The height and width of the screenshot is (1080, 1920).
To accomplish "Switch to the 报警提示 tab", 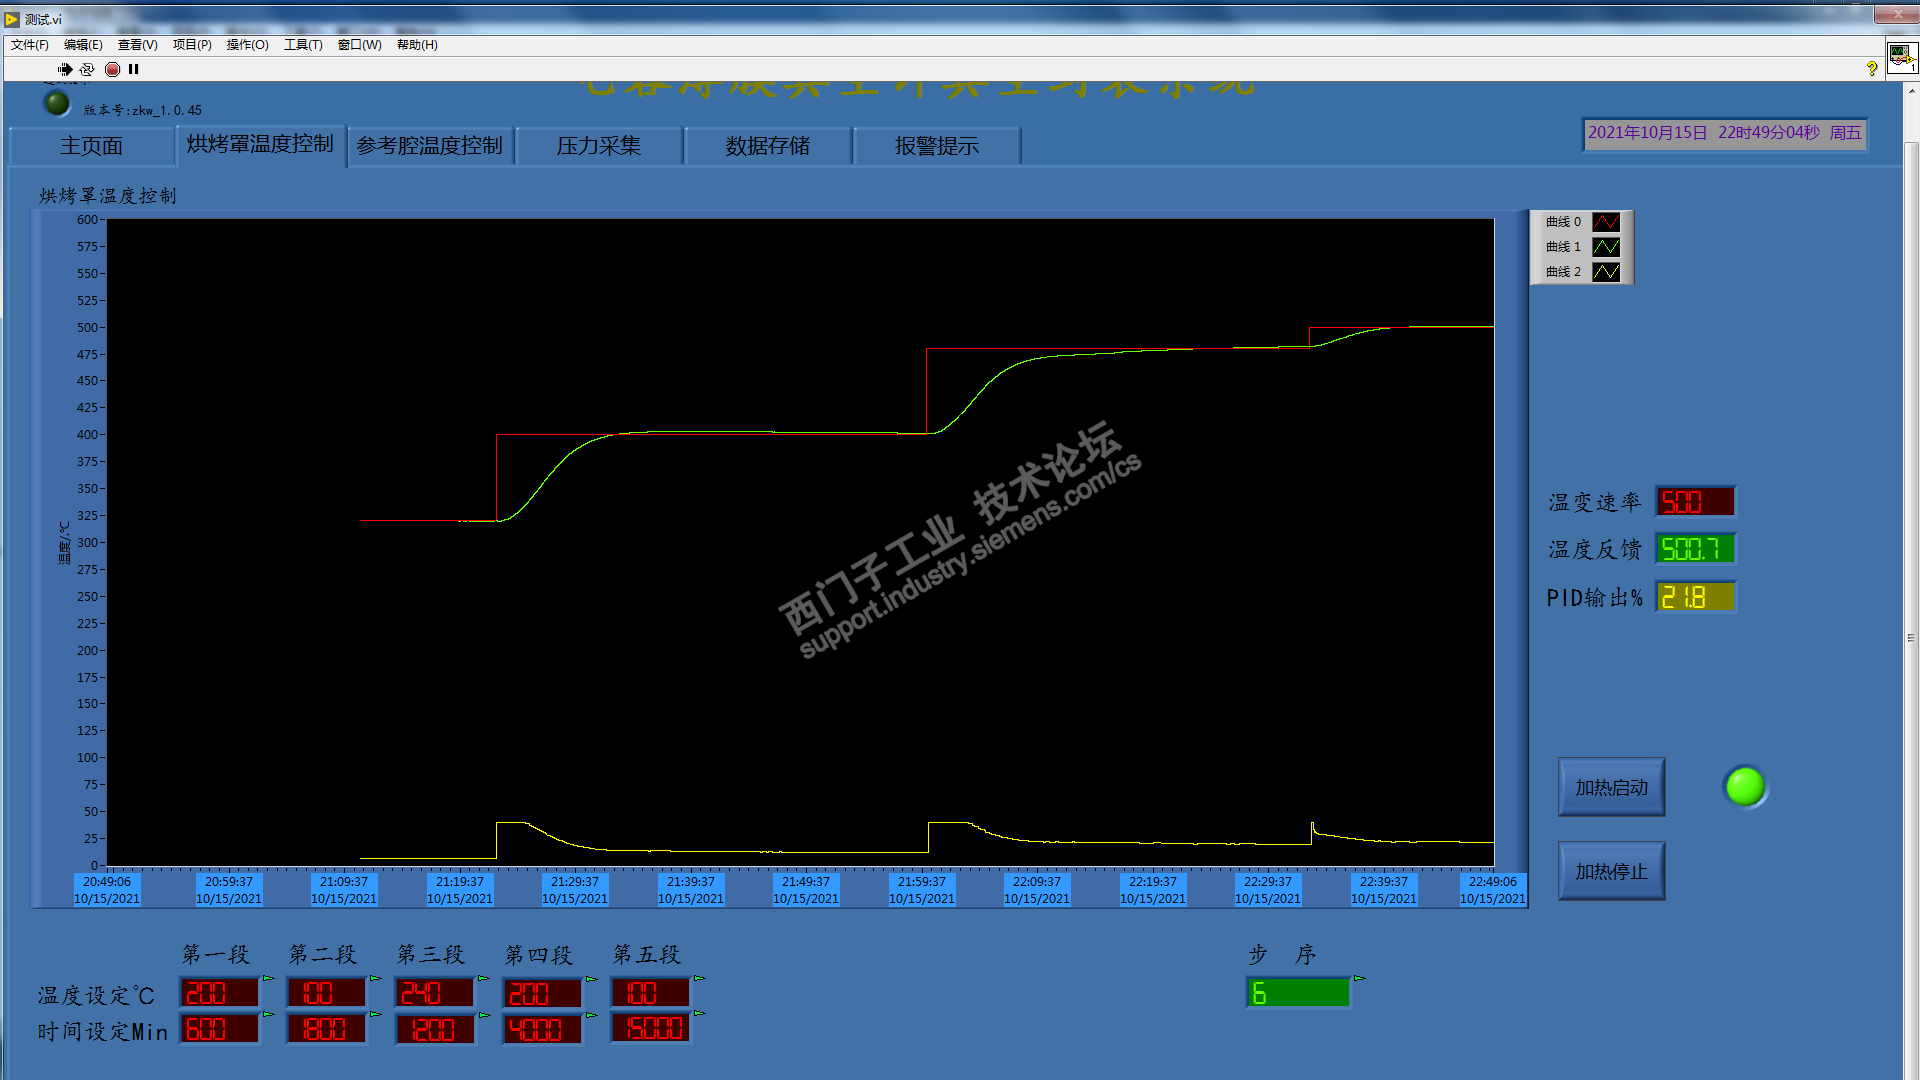I will coord(936,146).
